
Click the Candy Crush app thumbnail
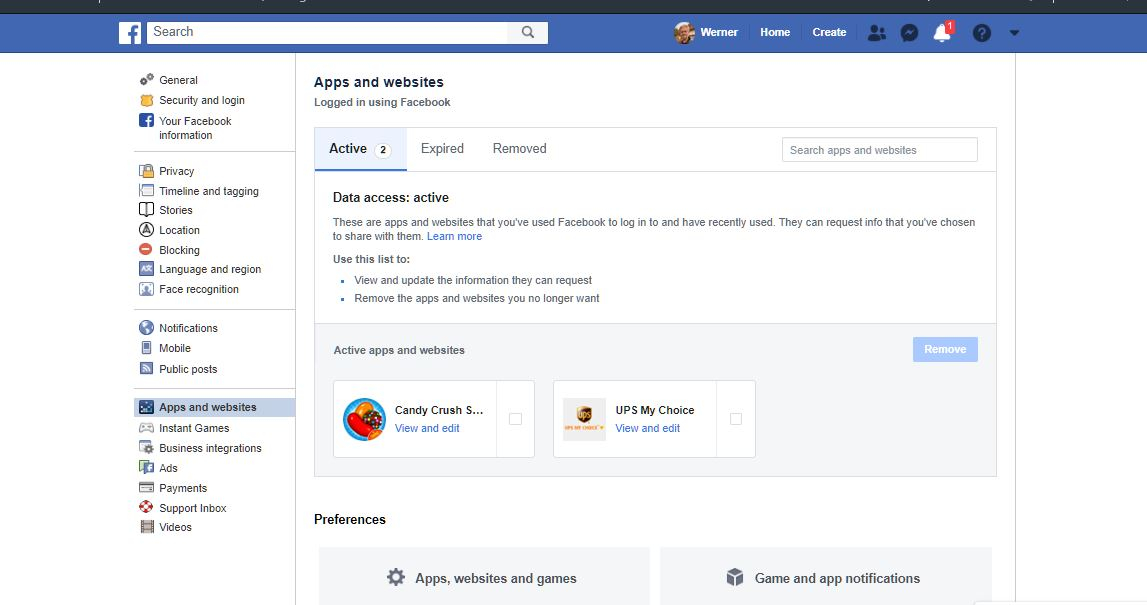[x=364, y=419]
